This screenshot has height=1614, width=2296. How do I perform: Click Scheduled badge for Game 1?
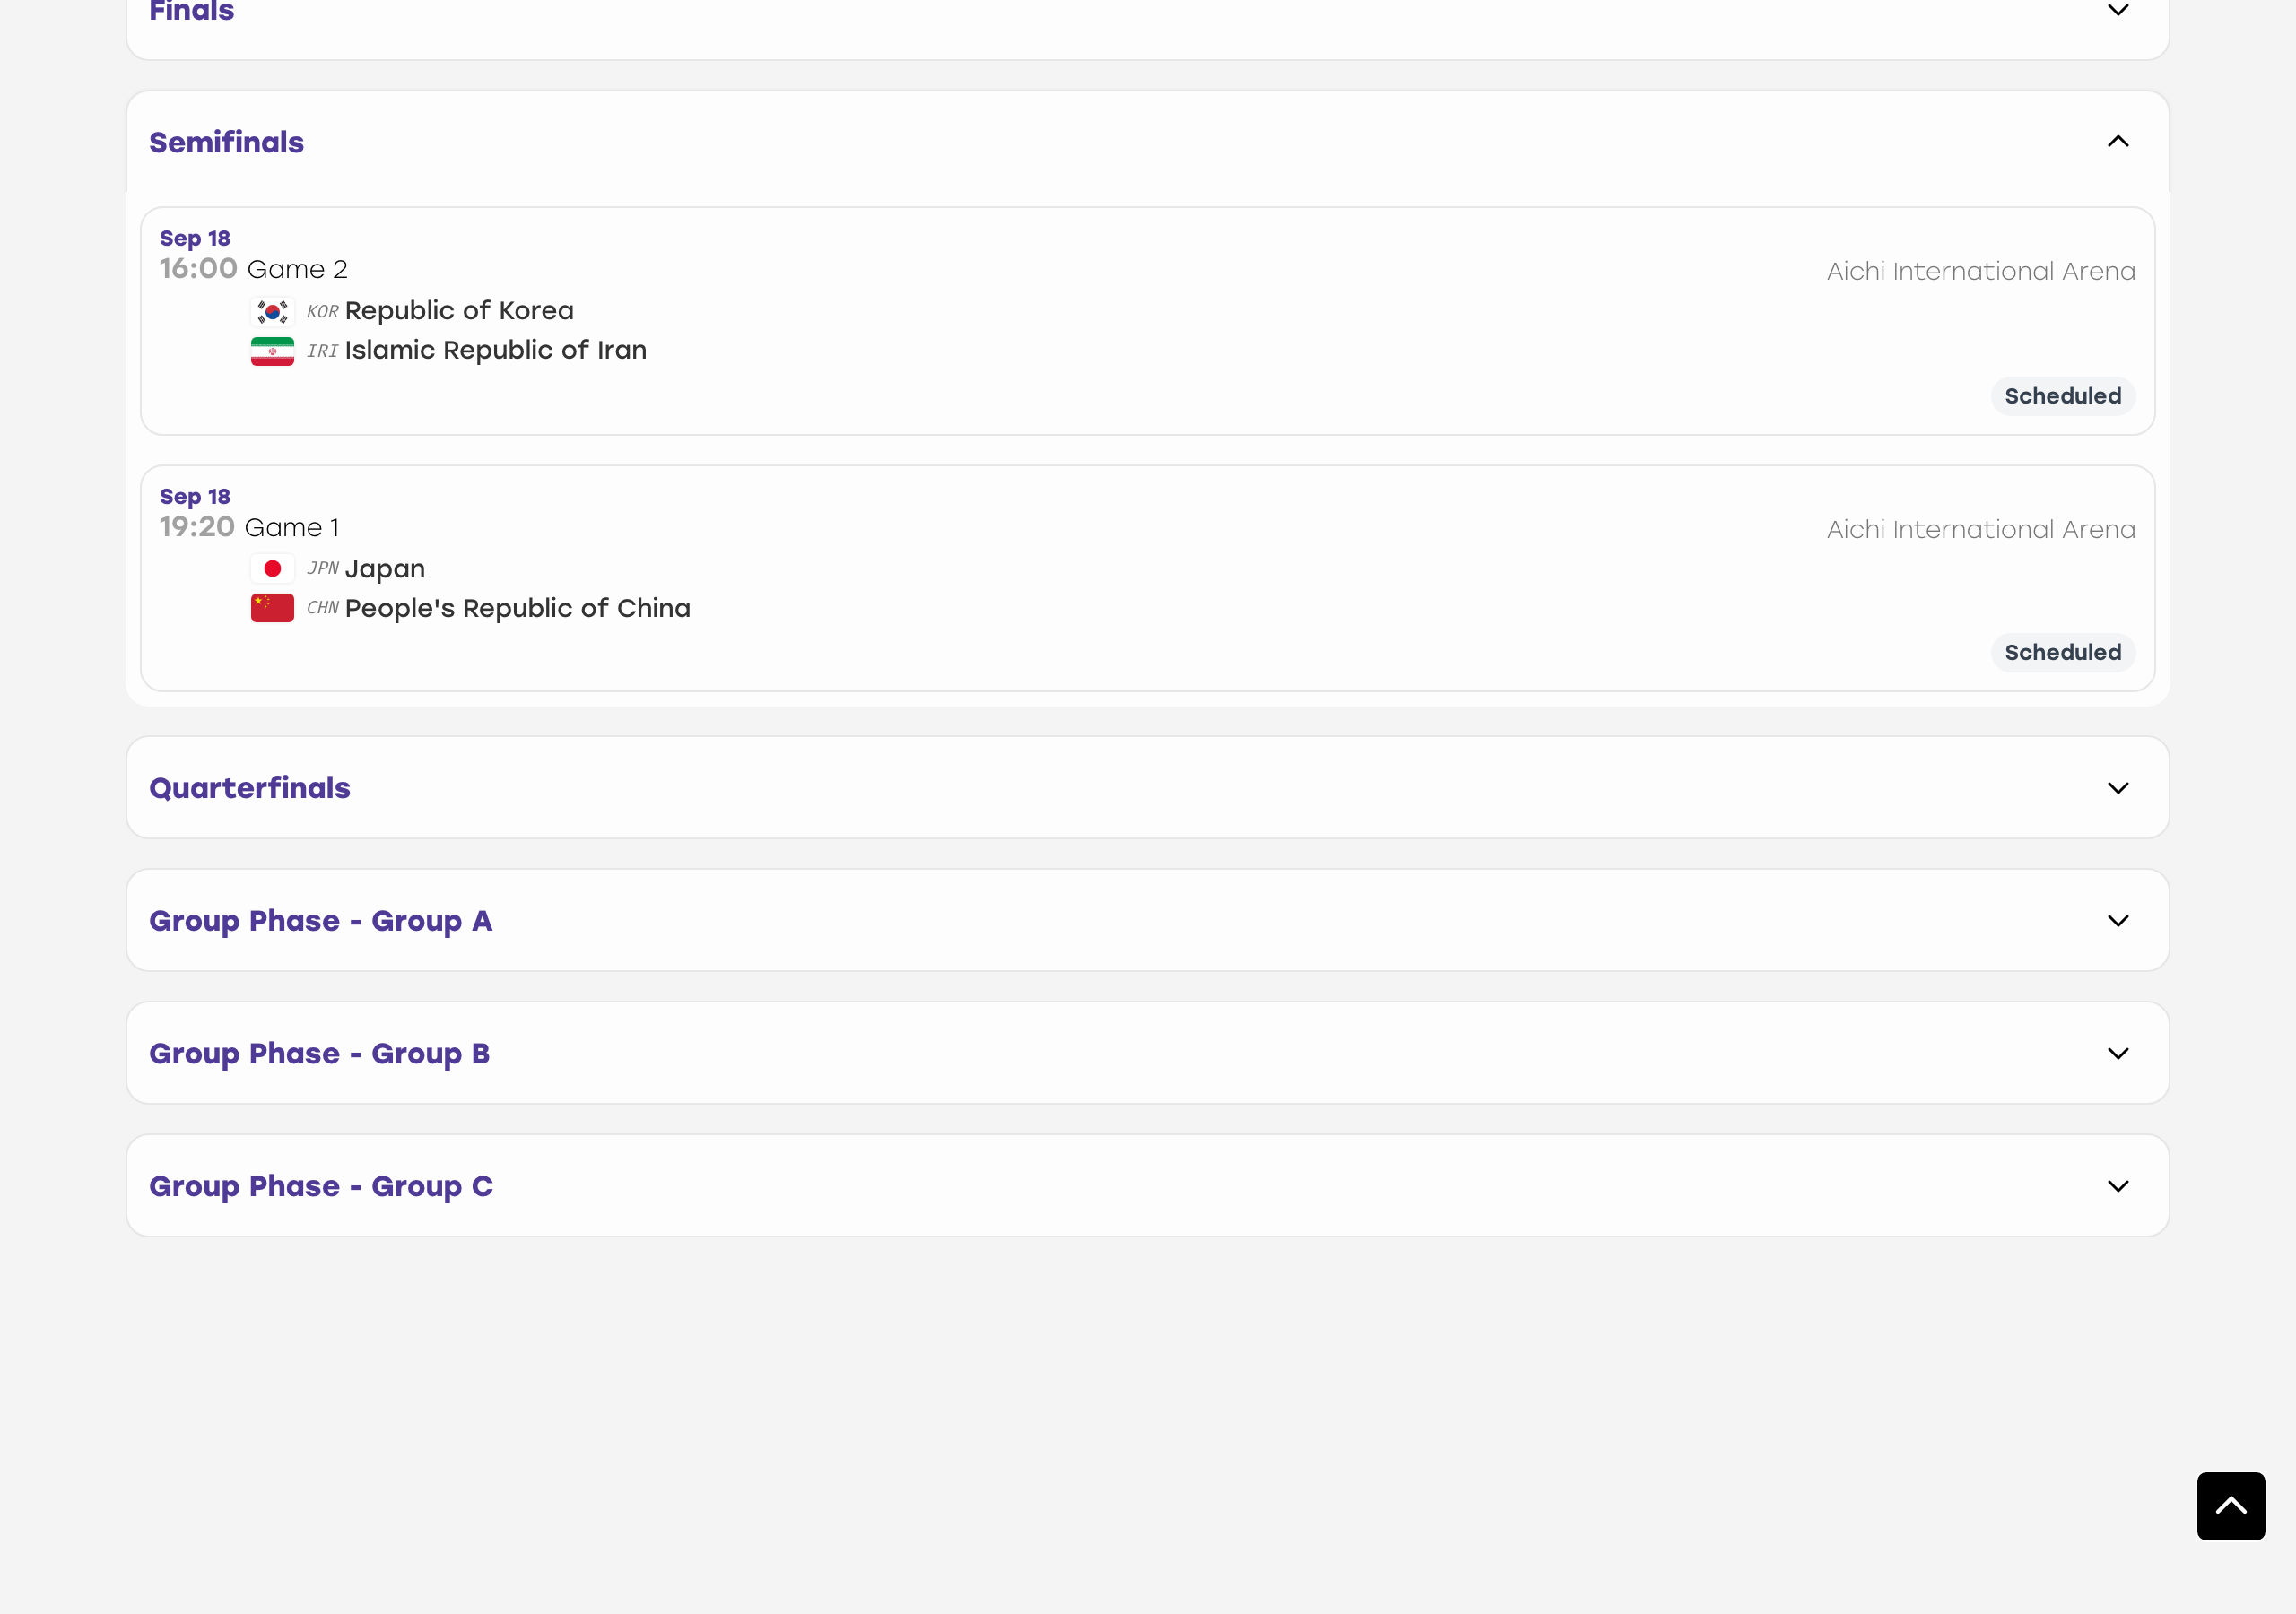click(2062, 653)
